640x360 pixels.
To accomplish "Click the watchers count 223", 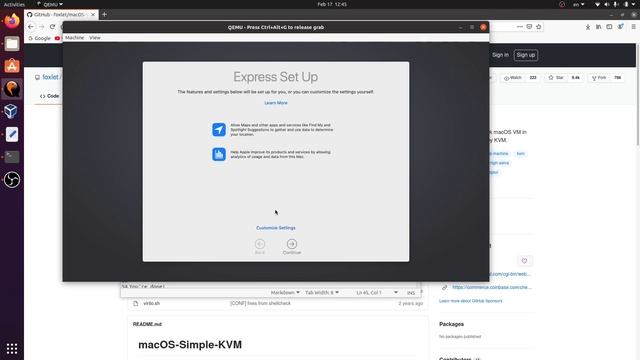I will pyautogui.click(x=533, y=78).
